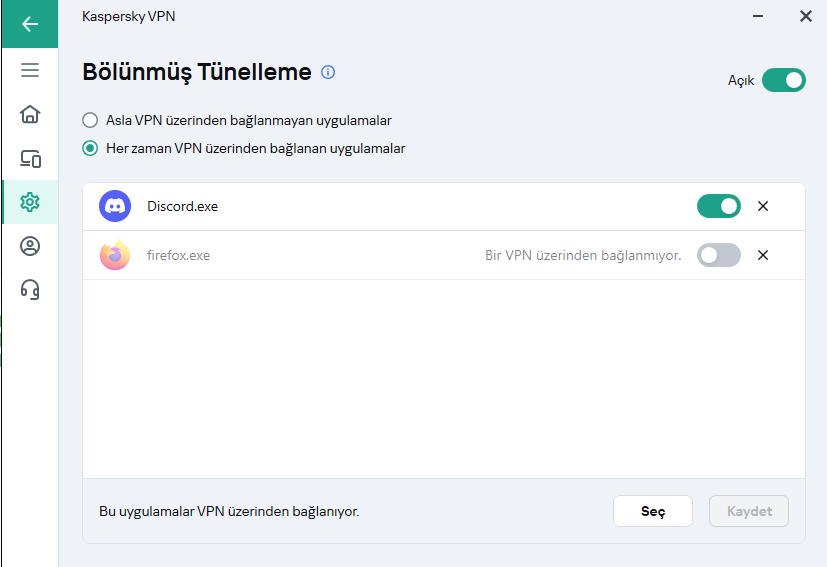The image size is (827, 567).
Task: Go to the Home sidebar icon
Action: tap(30, 114)
